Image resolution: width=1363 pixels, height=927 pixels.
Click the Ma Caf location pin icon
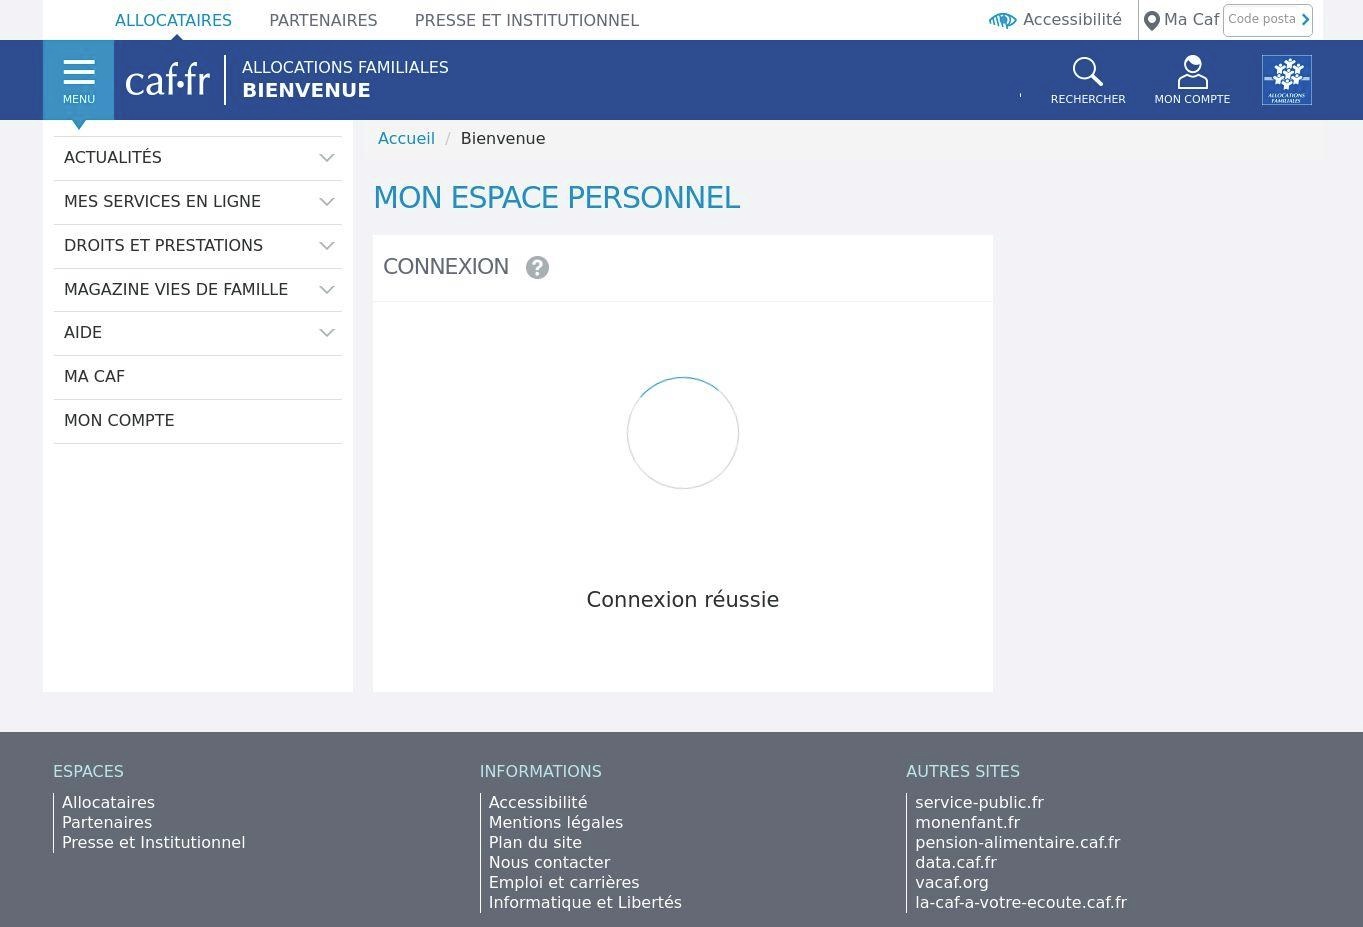click(x=1151, y=20)
